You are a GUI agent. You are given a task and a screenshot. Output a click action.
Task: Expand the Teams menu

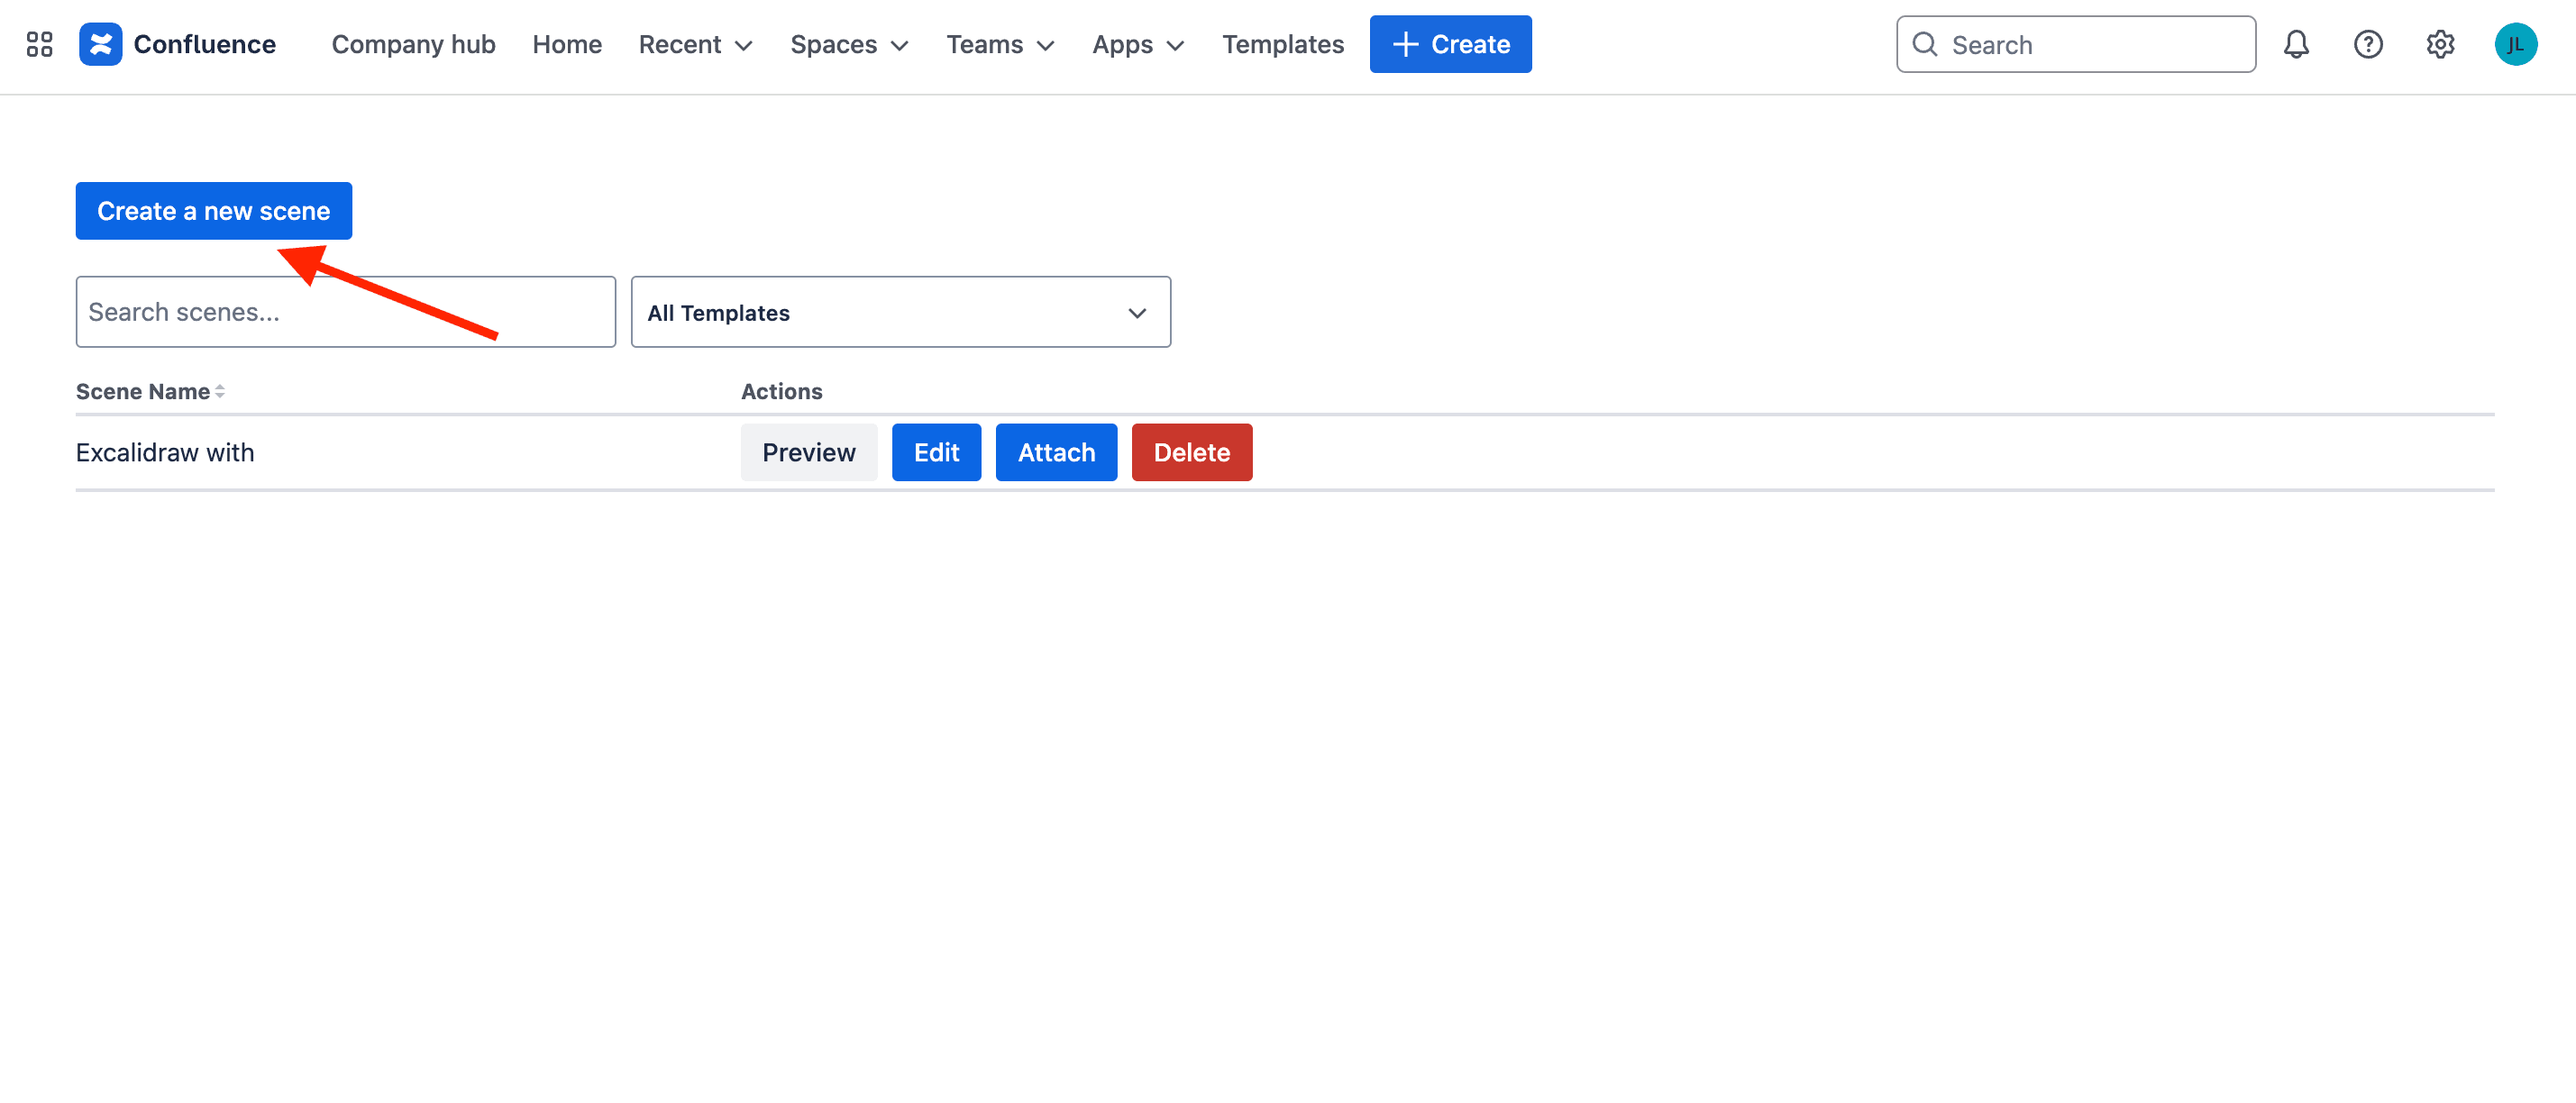1000,44
